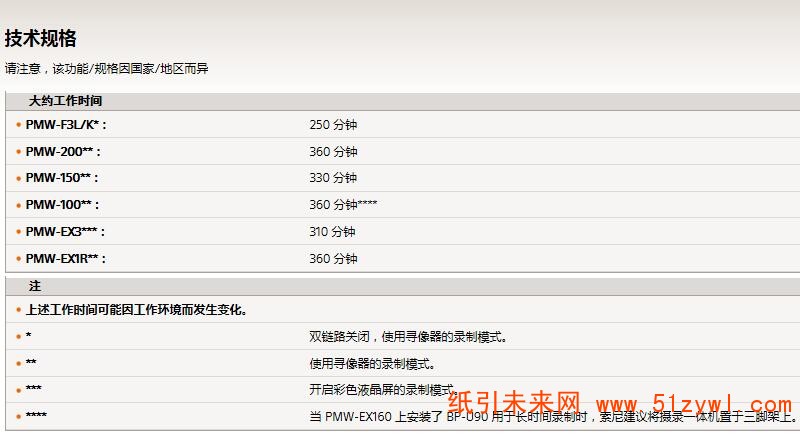Click the four asterisk footnote marker

(x=36, y=415)
